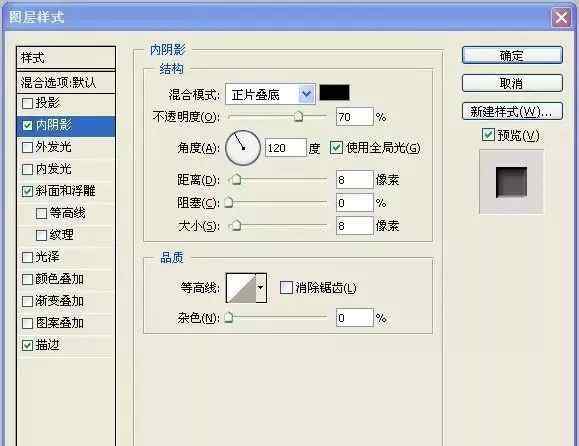The width and height of the screenshot is (579, 446).
Task: Click the 不透明度 opacity slider handle
Action: [x=298, y=117]
